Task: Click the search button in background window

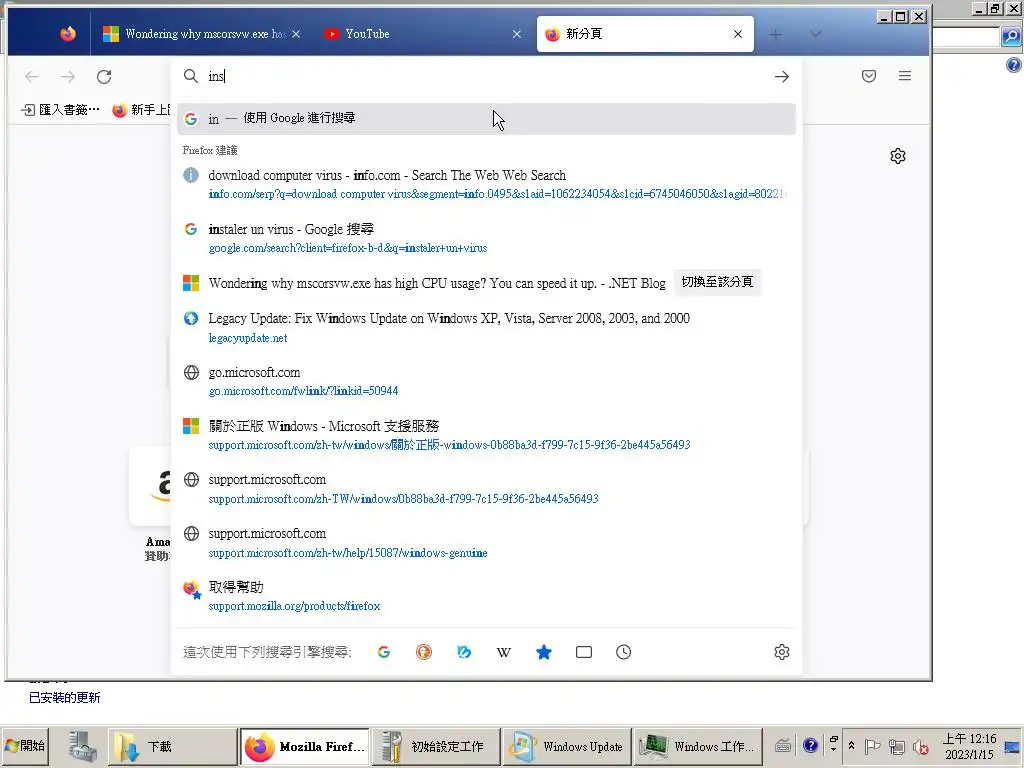Action: (1011, 37)
